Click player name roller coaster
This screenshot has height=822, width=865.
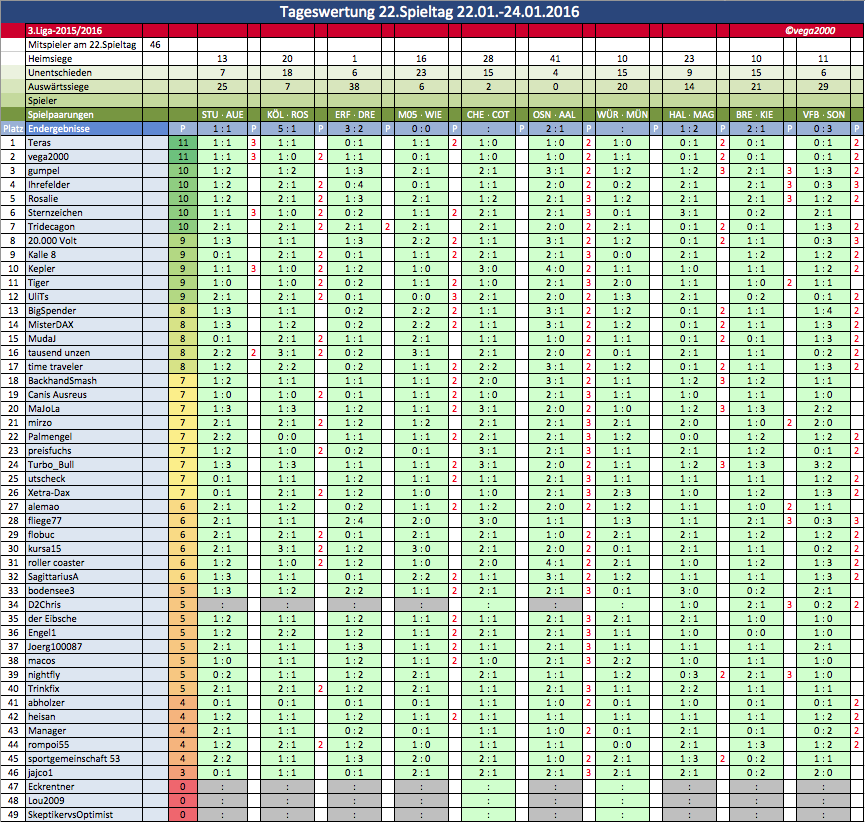(x=56, y=563)
